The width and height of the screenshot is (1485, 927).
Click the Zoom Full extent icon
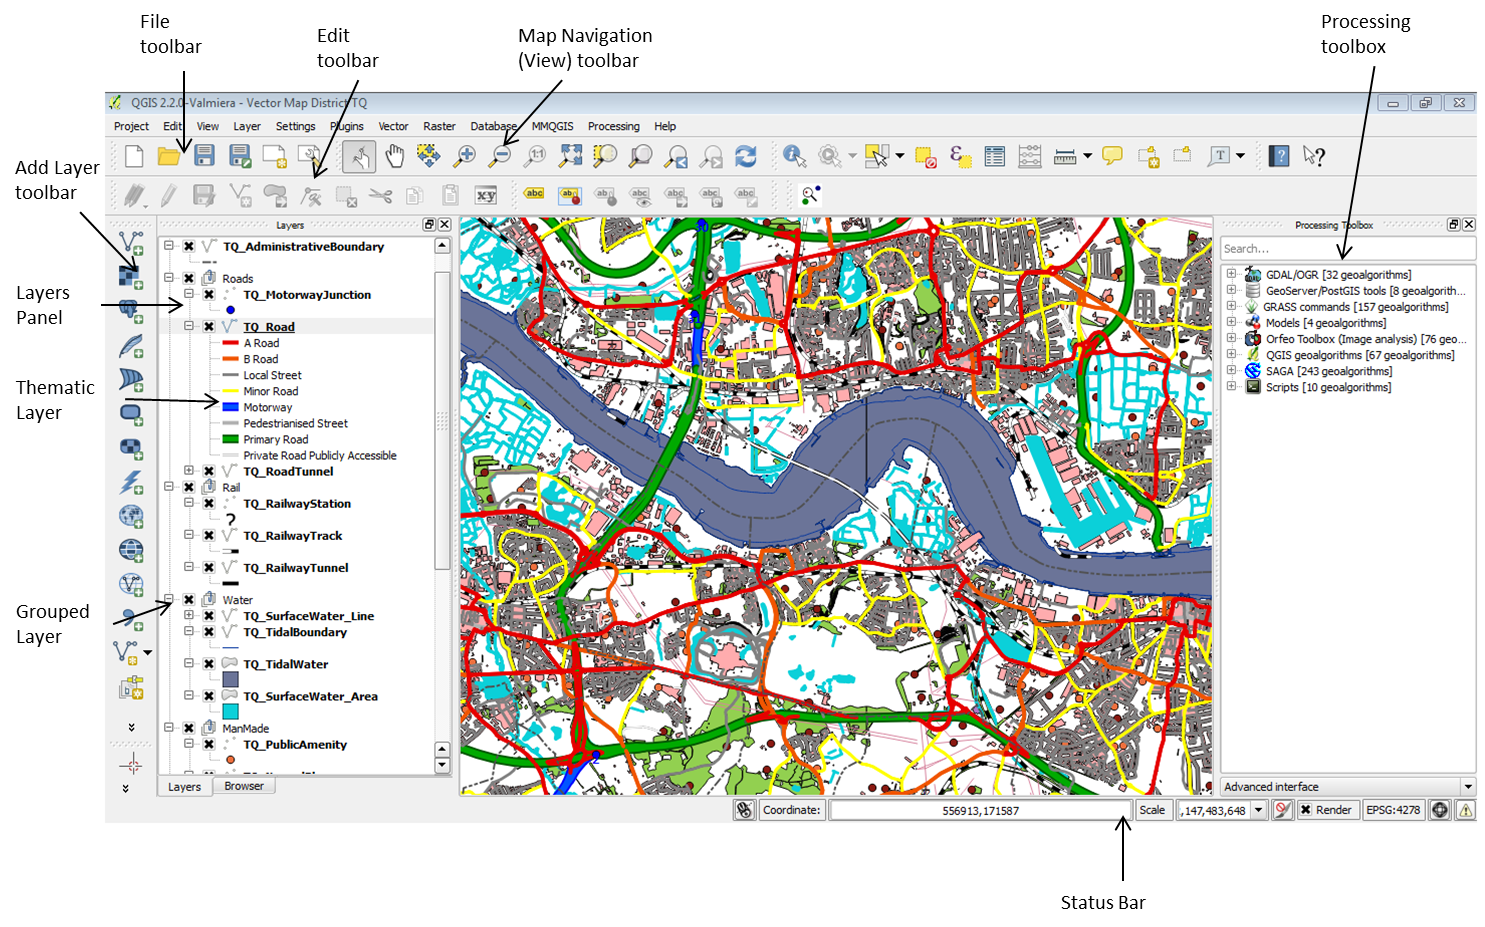pyautogui.click(x=571, y=155)
